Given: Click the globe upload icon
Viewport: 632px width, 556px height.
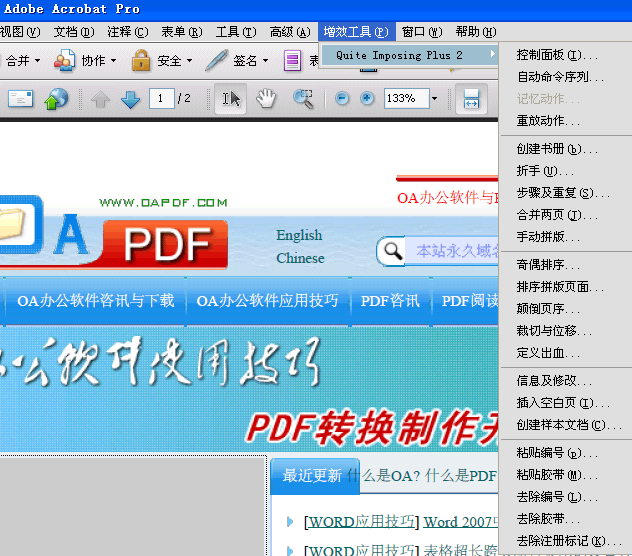Looking at the screenshot, I should (x=56, y=99).
